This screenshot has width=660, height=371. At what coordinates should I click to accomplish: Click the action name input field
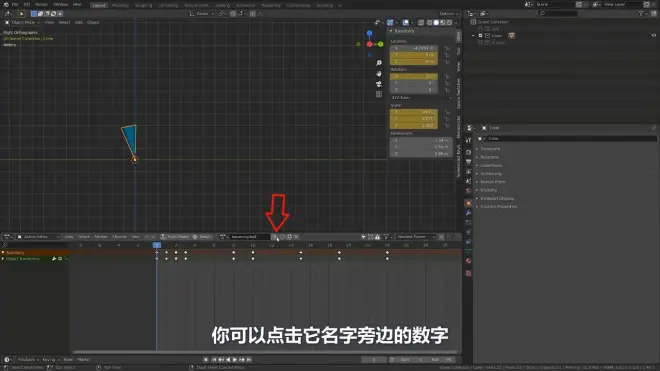[250, 237]
